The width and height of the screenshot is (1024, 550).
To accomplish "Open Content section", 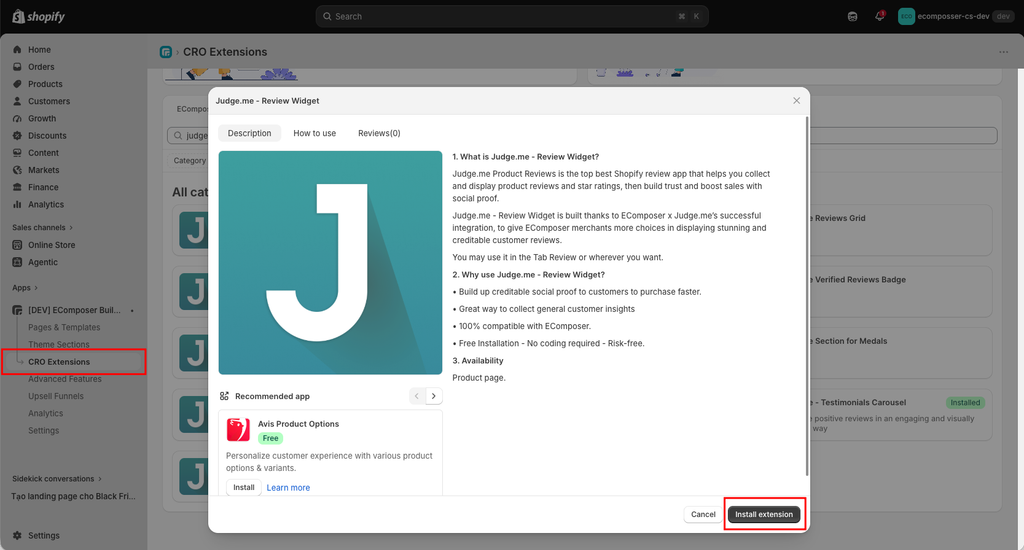I will point(43,153).
